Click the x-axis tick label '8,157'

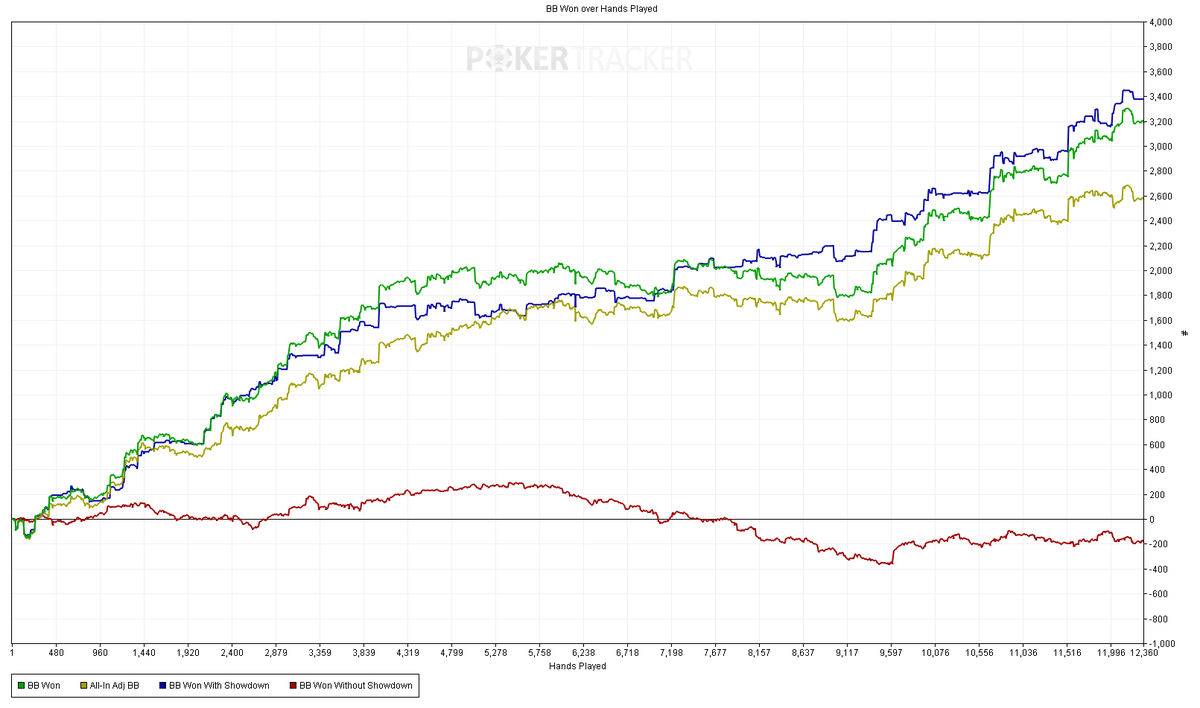click(759, 653)
